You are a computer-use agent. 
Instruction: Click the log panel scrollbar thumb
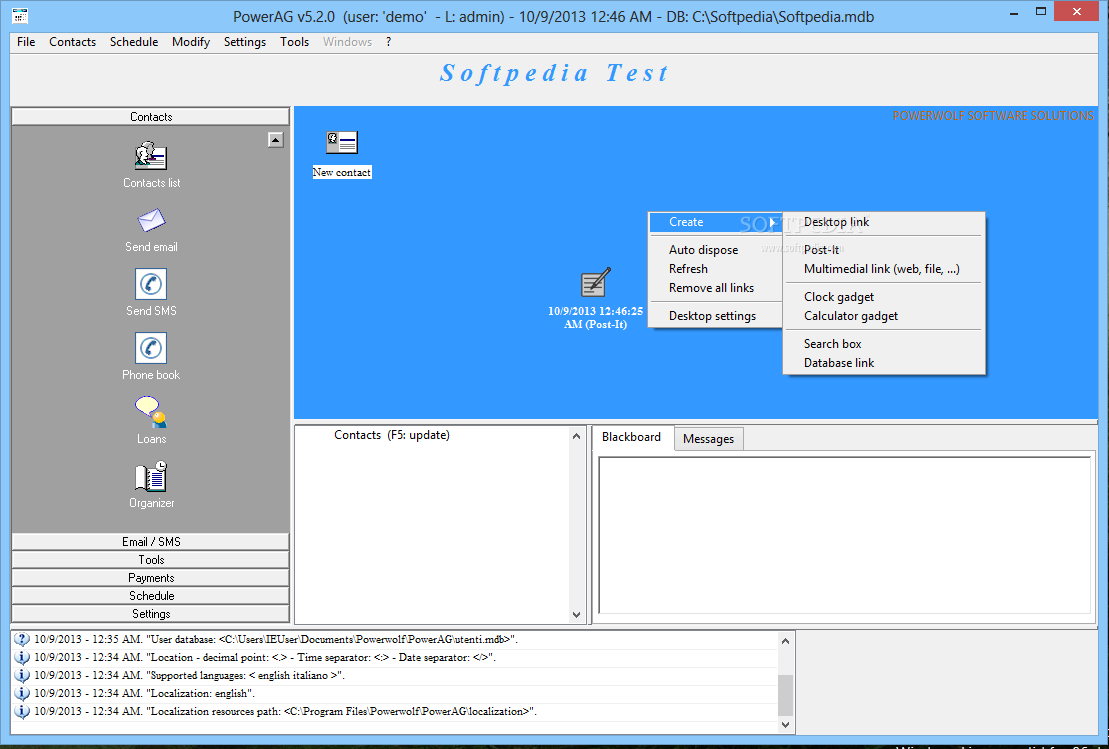click(785, 695)
